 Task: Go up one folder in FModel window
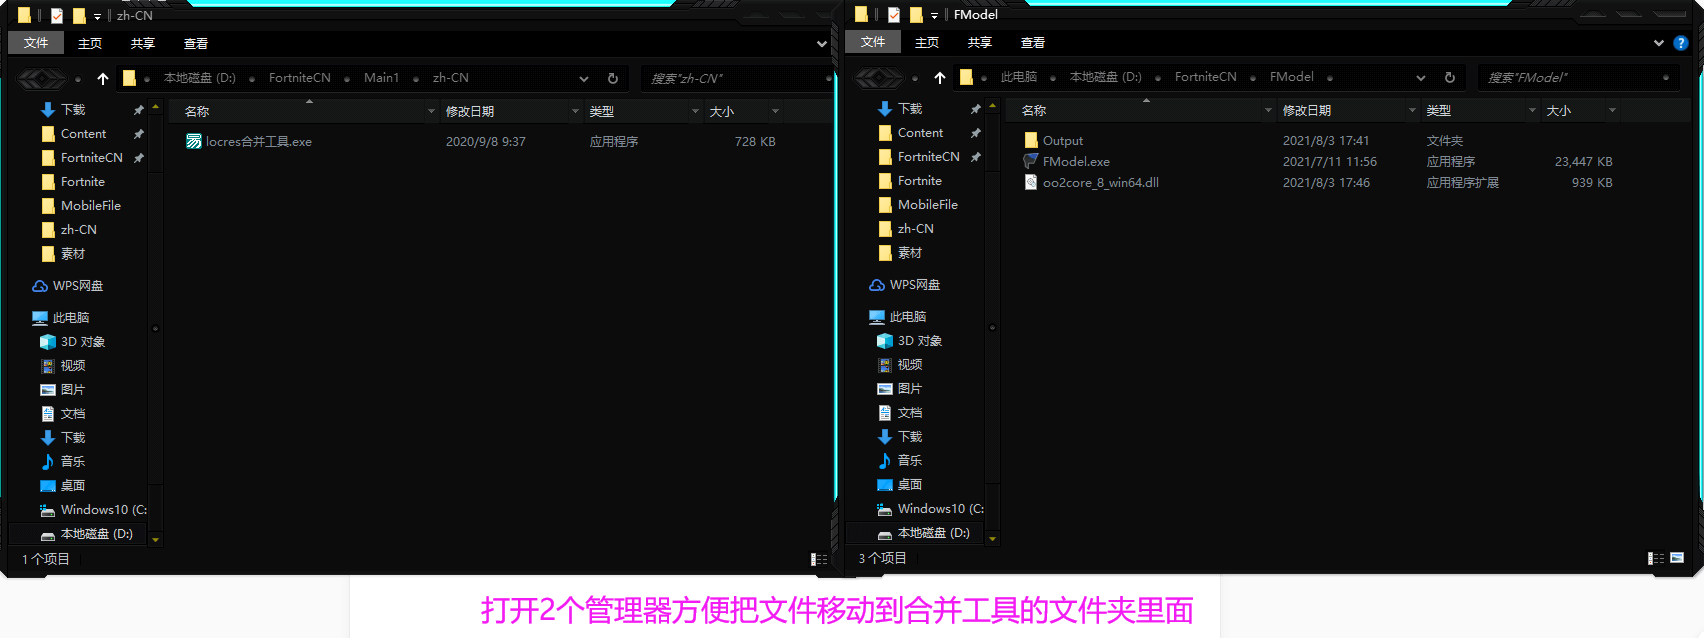point(940,77)
